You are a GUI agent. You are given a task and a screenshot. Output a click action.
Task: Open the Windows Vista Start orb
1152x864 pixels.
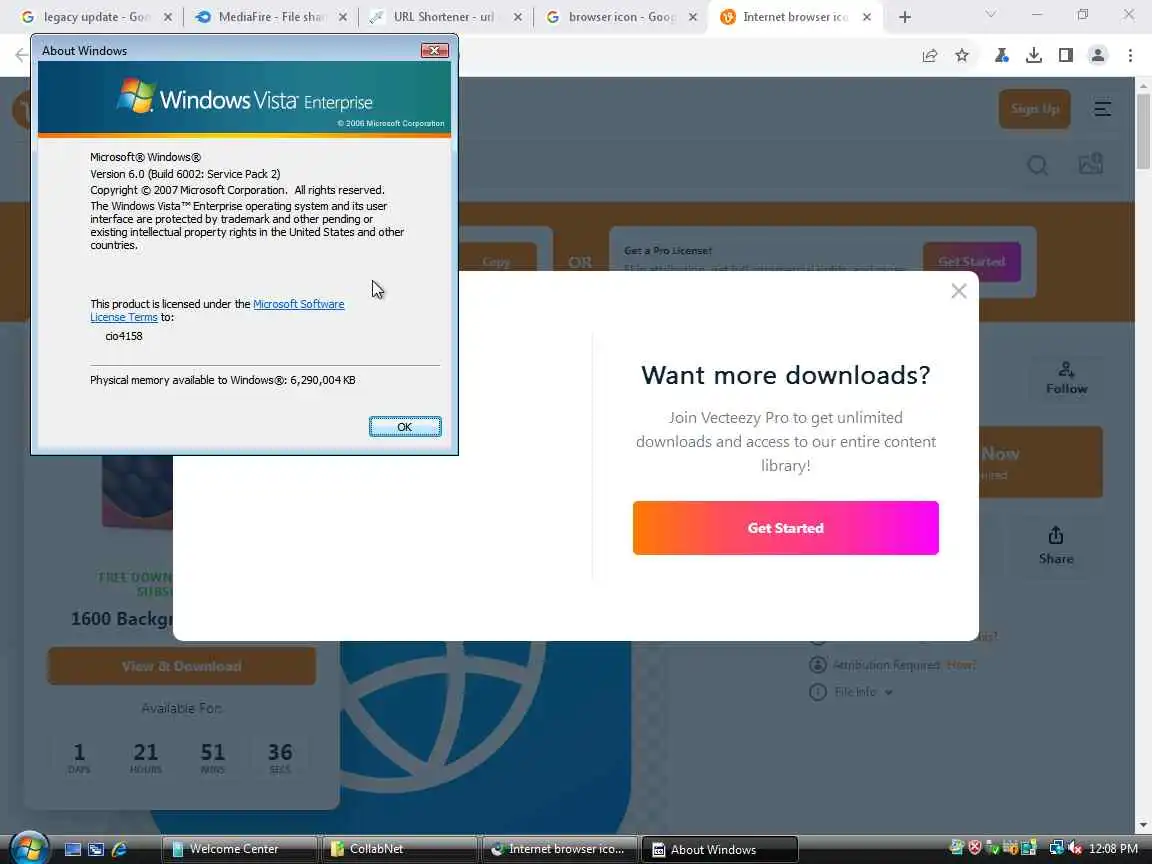coord(29,849)
